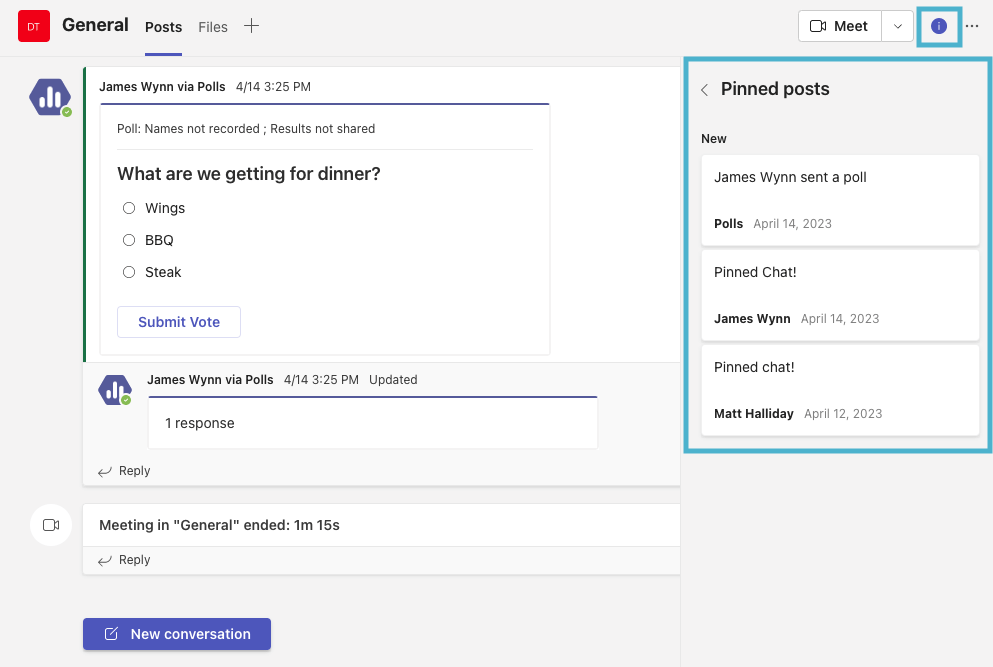The width and height of the screenshot is (993, 667).
Task: Select the Wings poll option
Action: [x=129, y=208]
